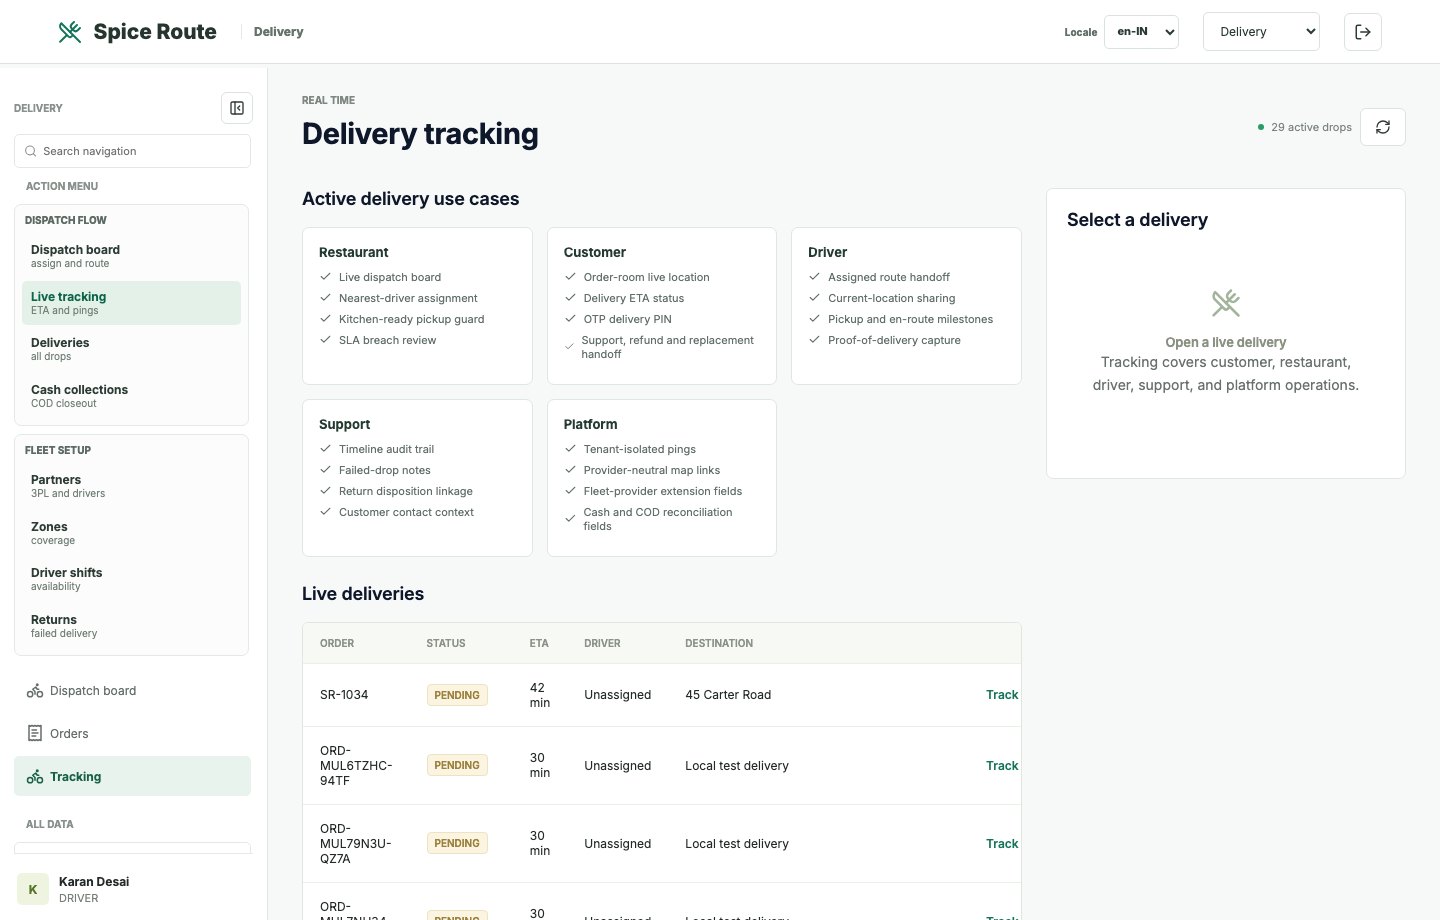Click the search magnifier icon in navigation

(31, 151)
